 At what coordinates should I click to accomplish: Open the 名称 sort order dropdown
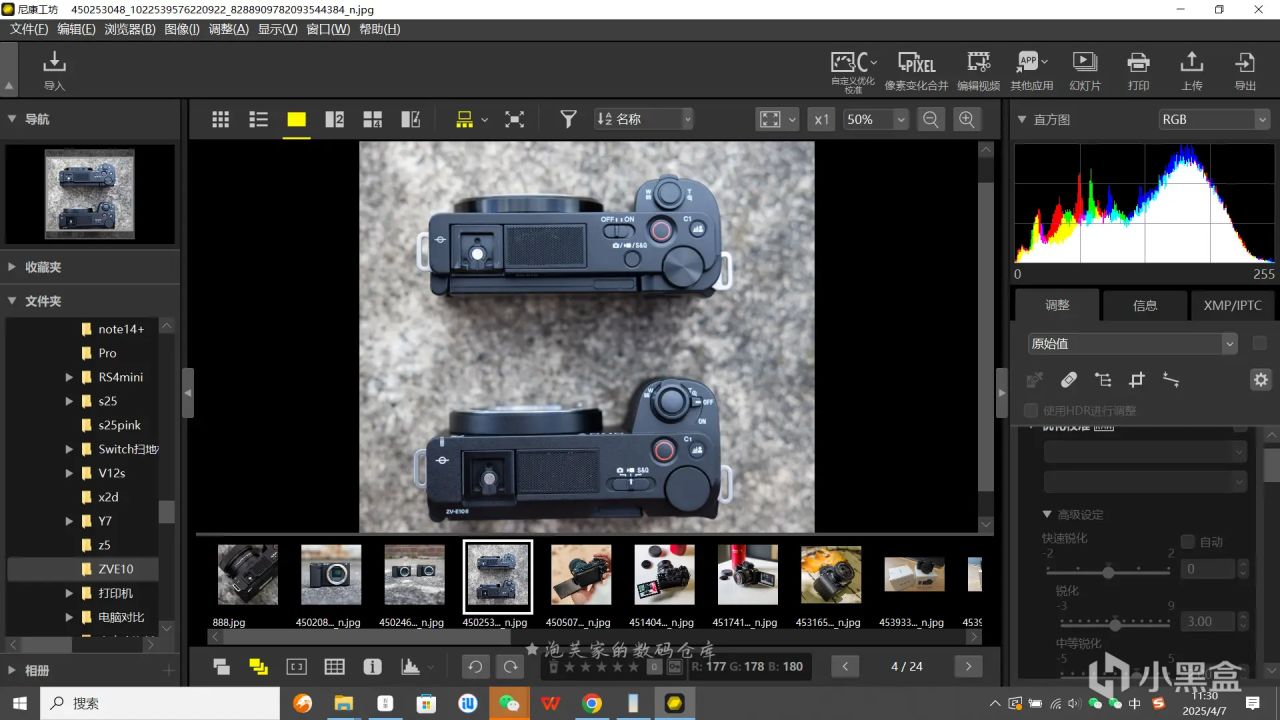pos(644,119)
